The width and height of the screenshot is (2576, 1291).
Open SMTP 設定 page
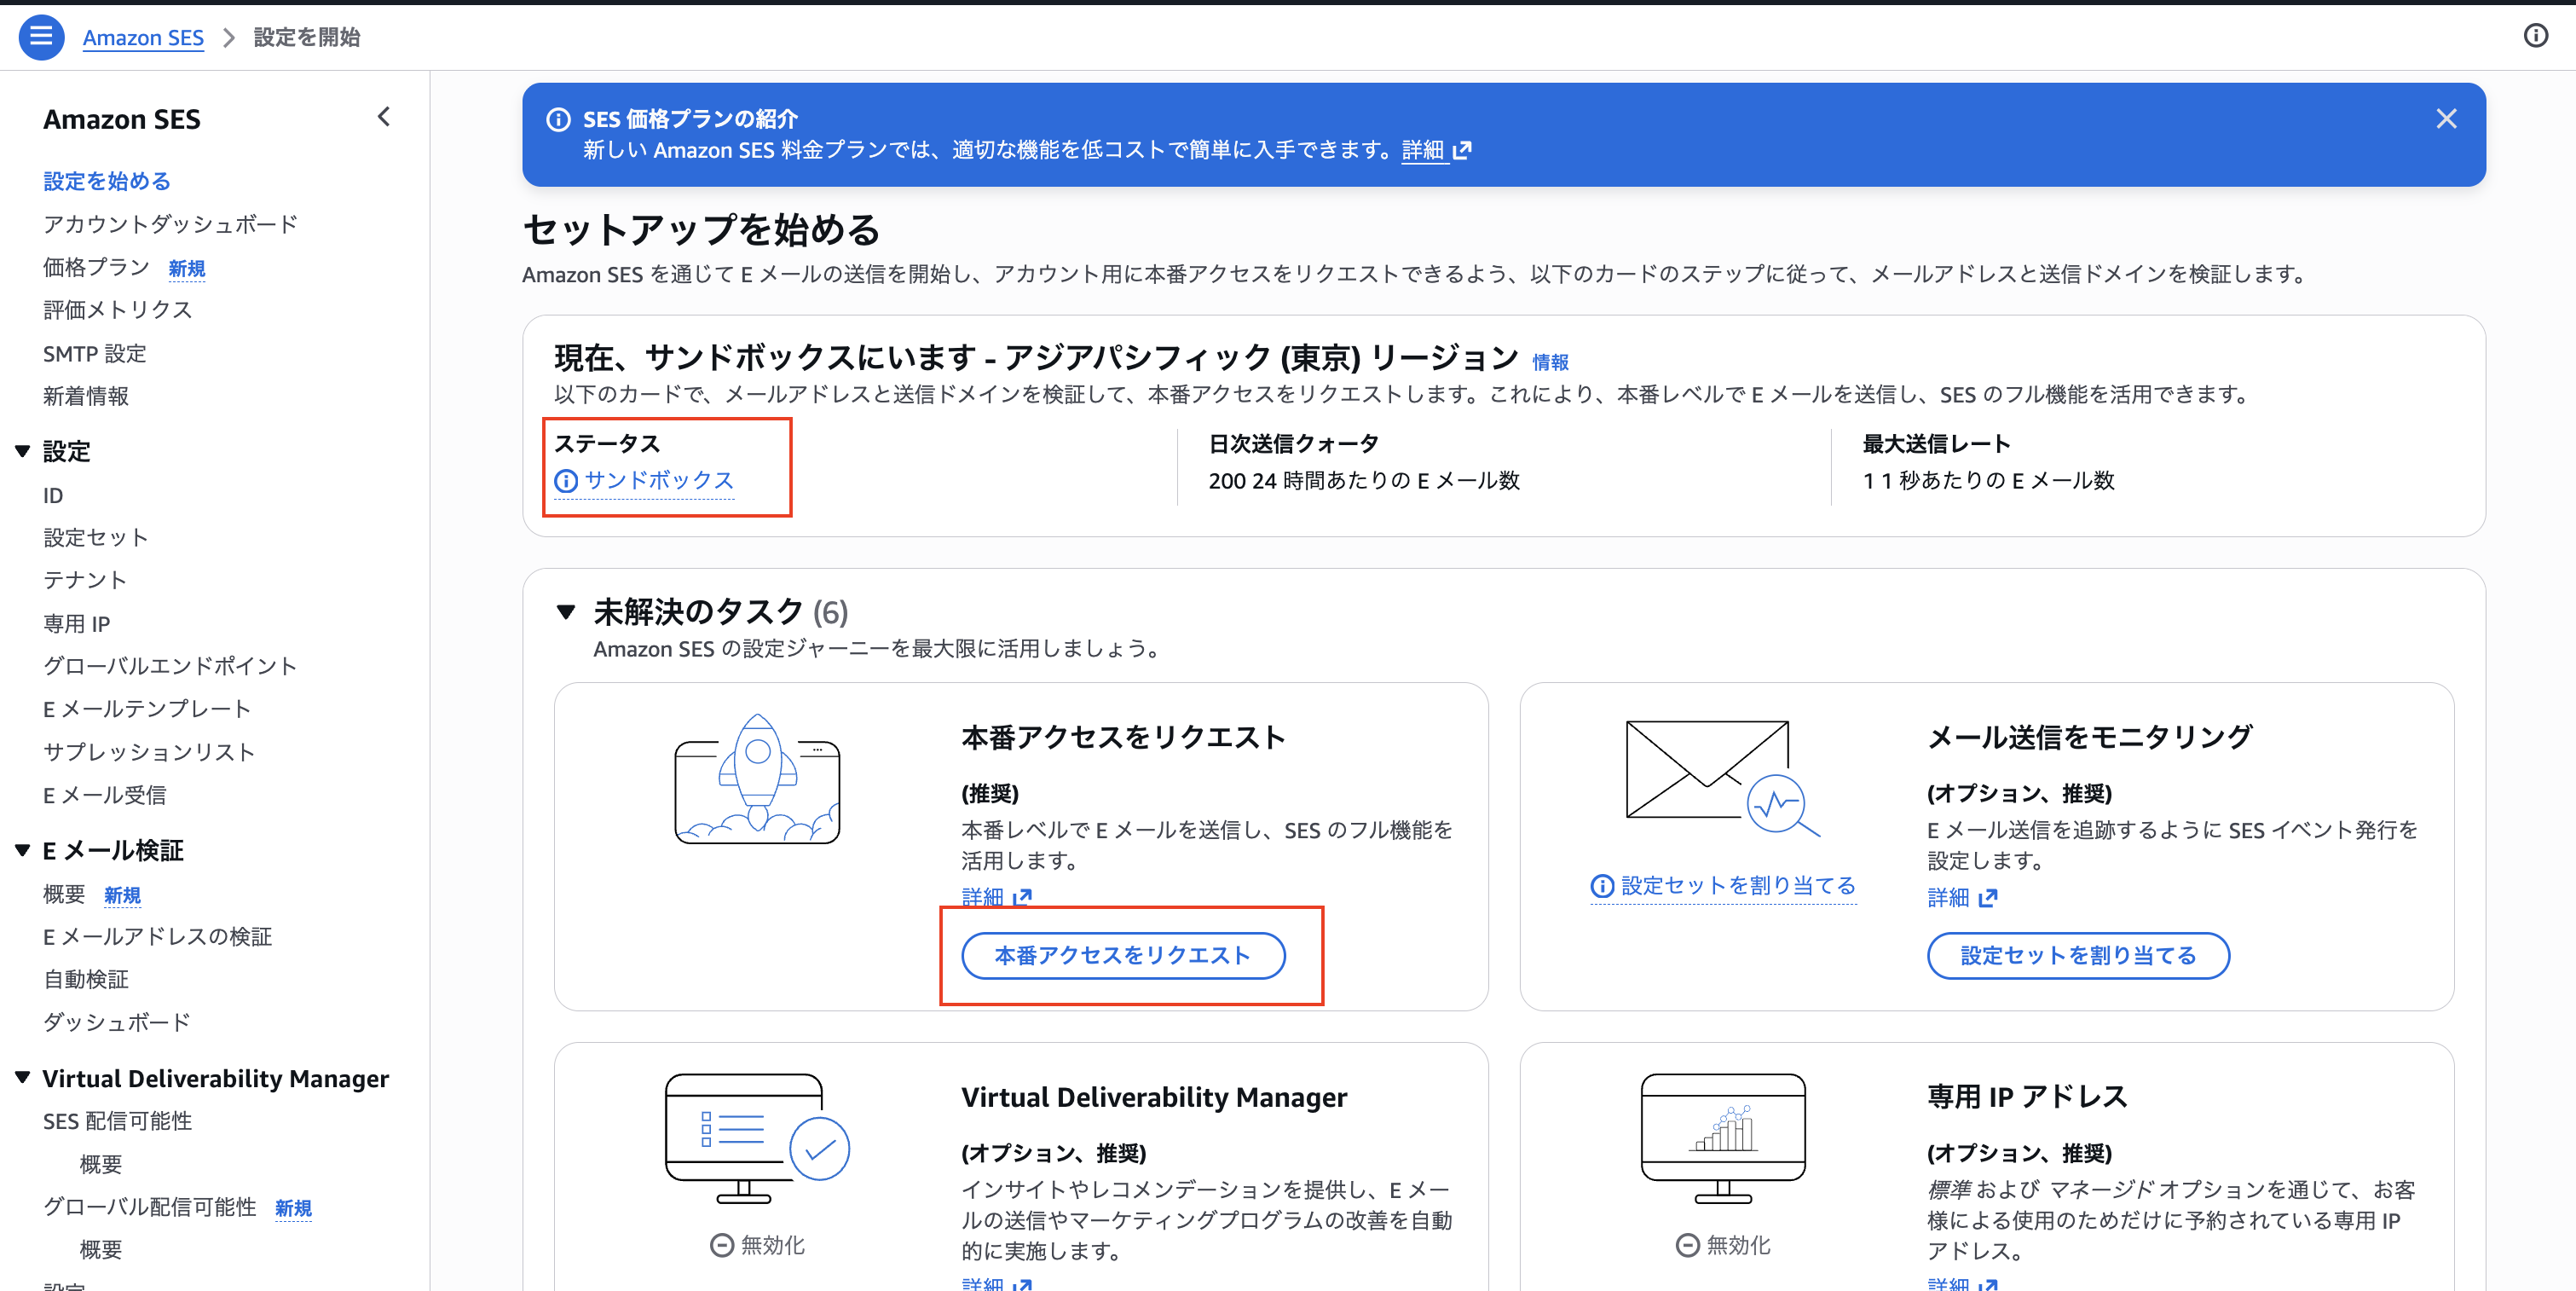(x=95, y=353)
